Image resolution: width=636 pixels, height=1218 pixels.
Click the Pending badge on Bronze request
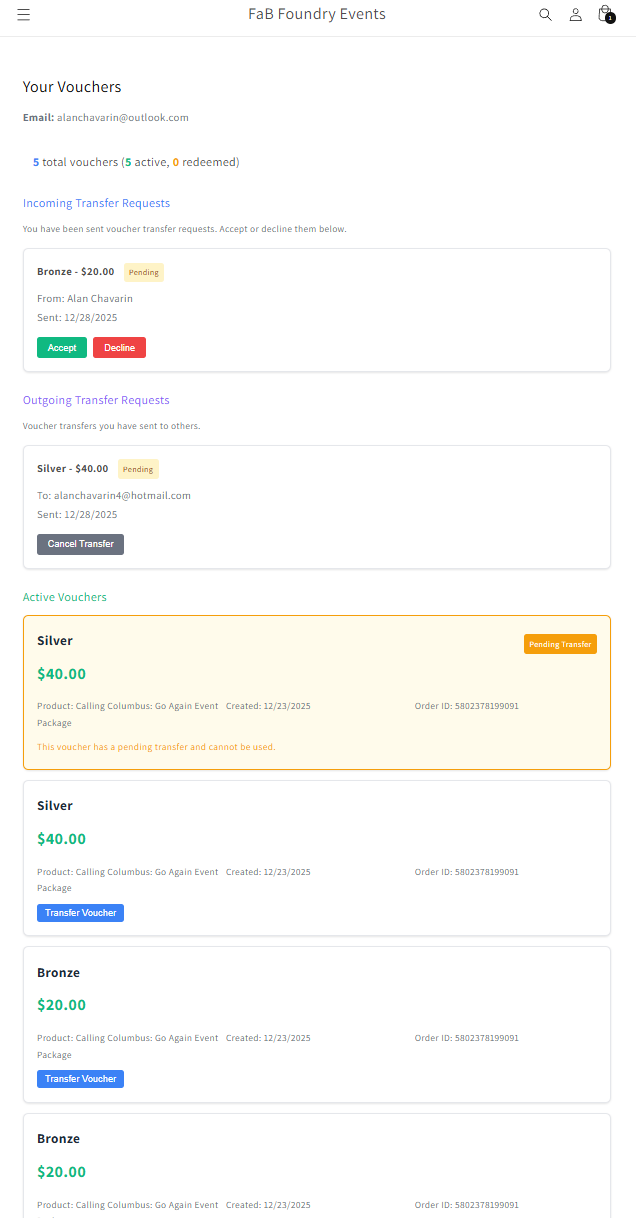tap(144, 272)
